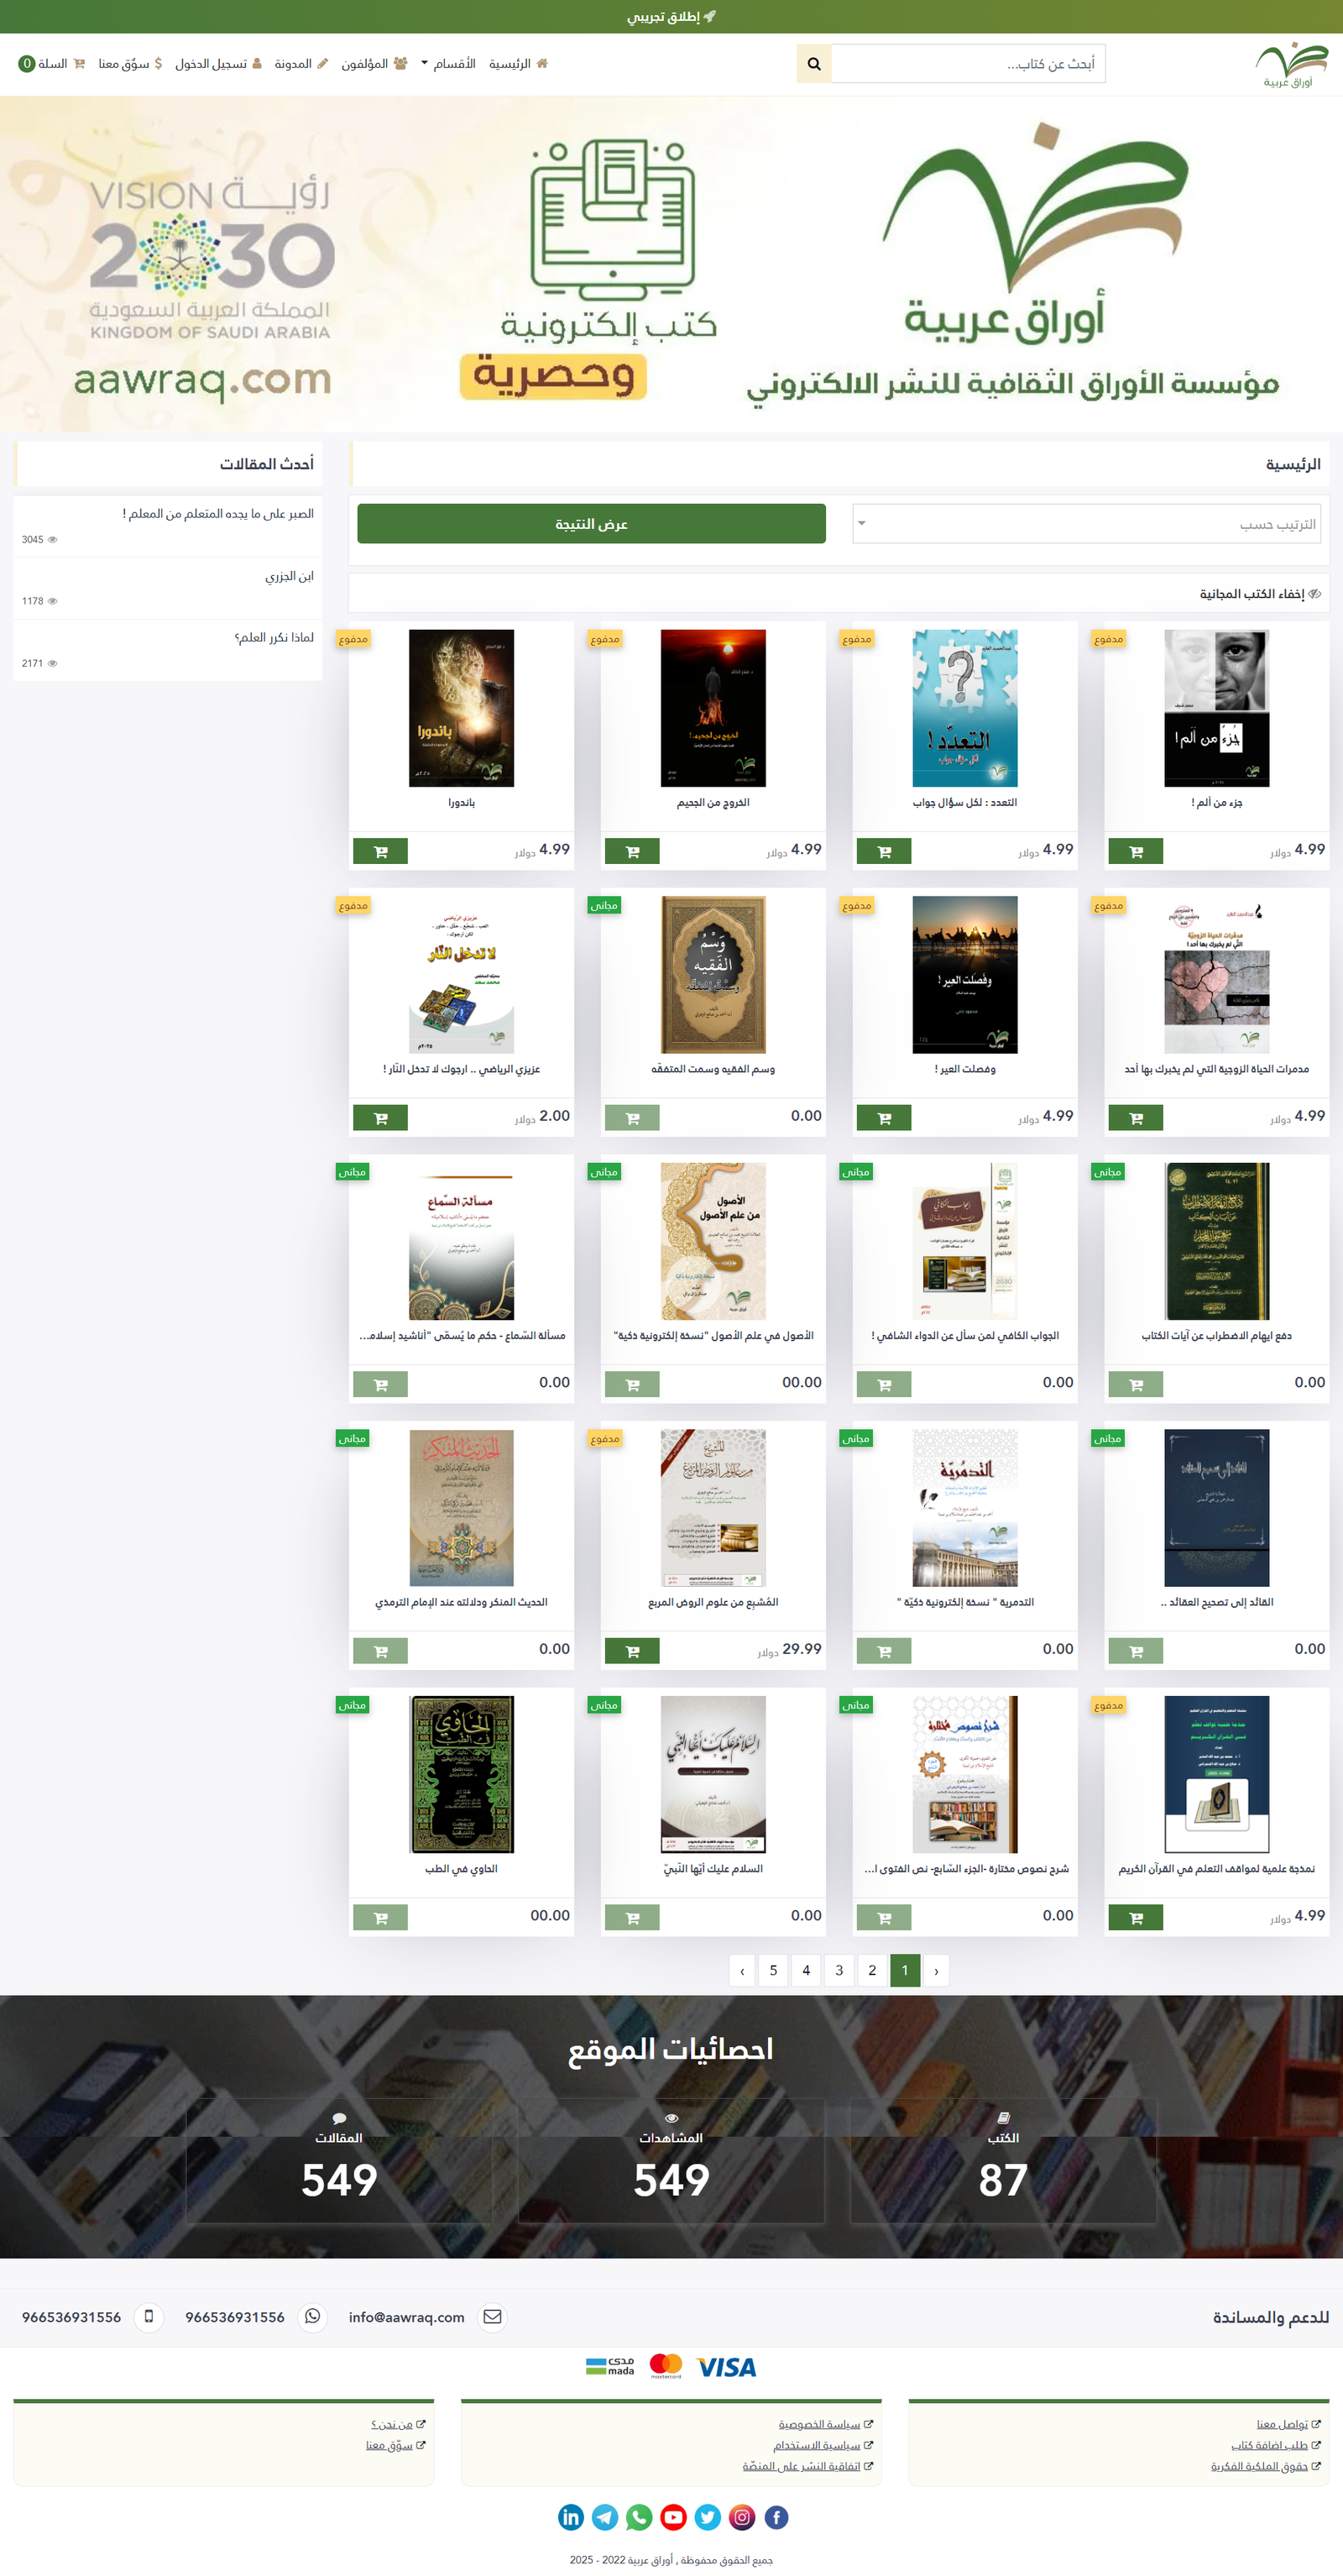The width and height of the screenshot is (1343, 2576).
Task: Open the التدمرية book cover thumbnail
Action: coord(964,1507)
